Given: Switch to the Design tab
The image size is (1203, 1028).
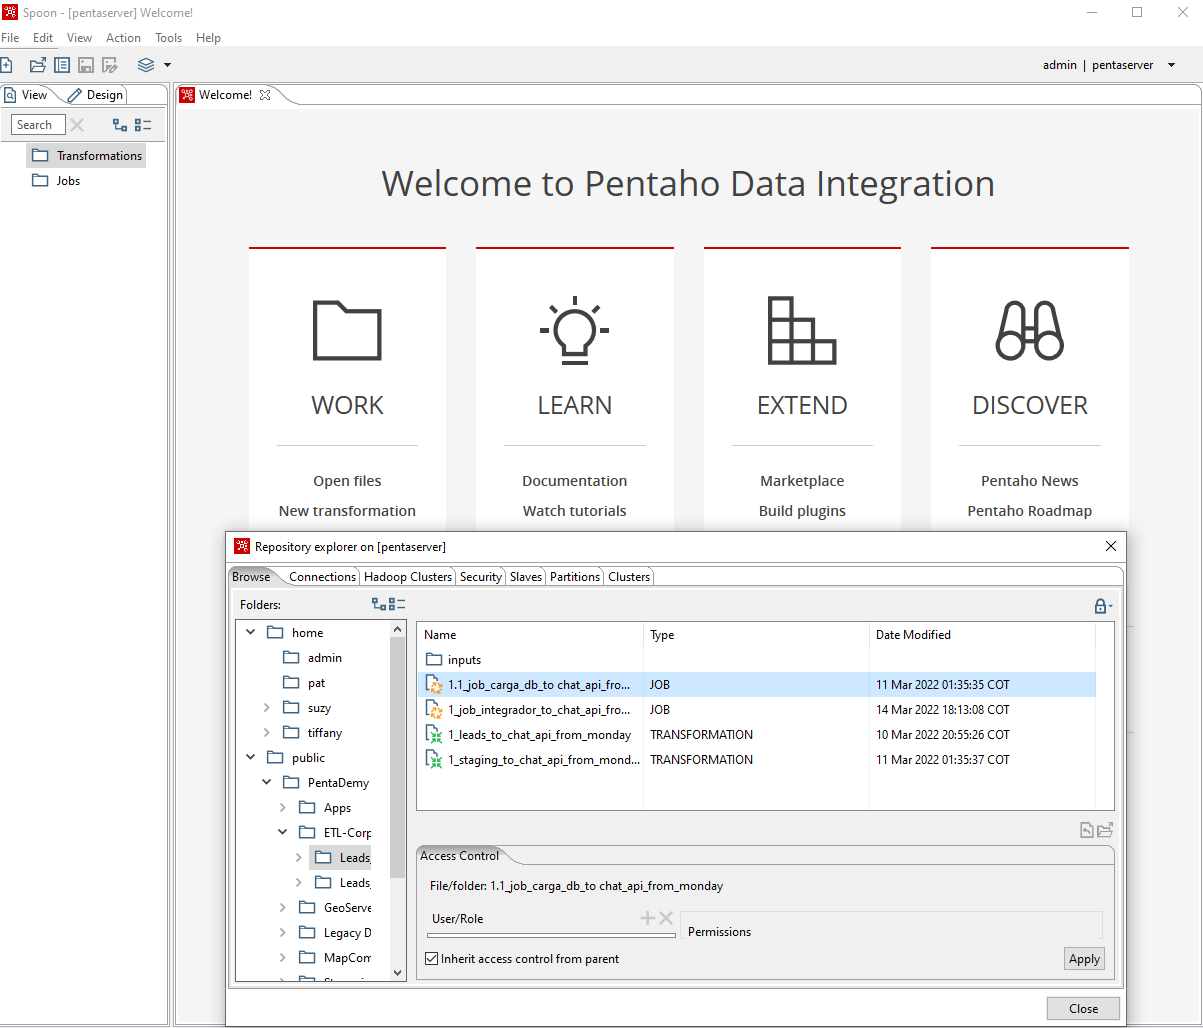Looking at the screenshot, I should coord(96,95).
